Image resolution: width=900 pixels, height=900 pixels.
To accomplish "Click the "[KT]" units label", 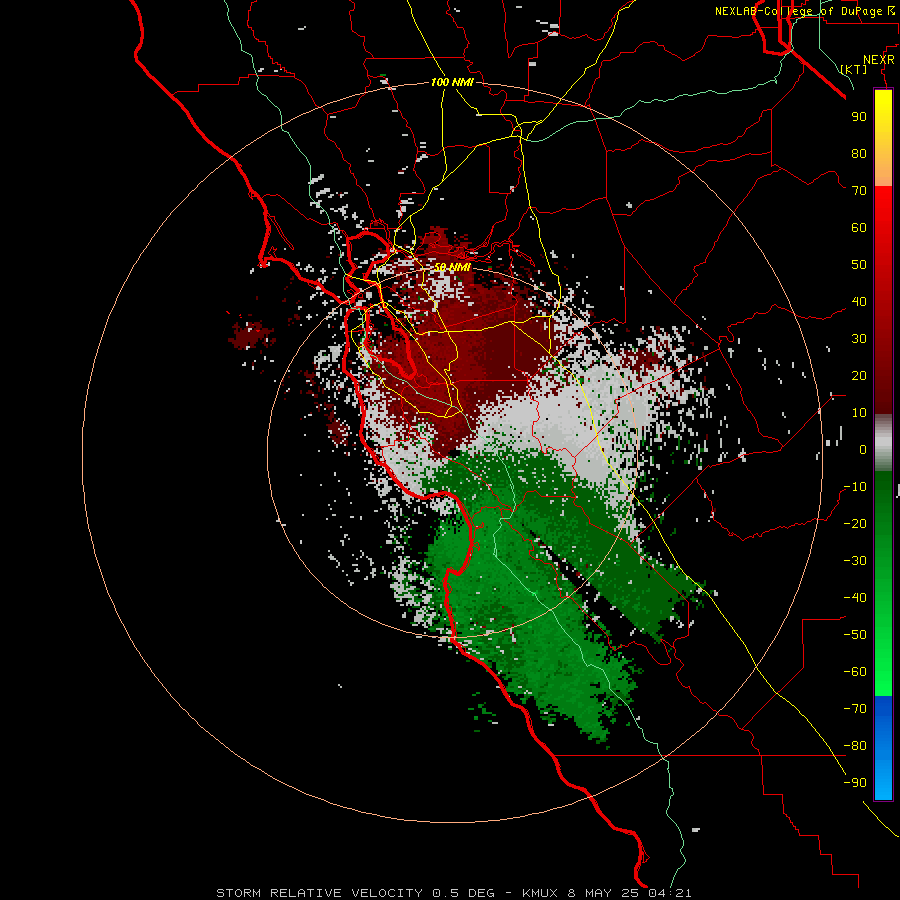I will pyautogui.click(x=854, y=69).
